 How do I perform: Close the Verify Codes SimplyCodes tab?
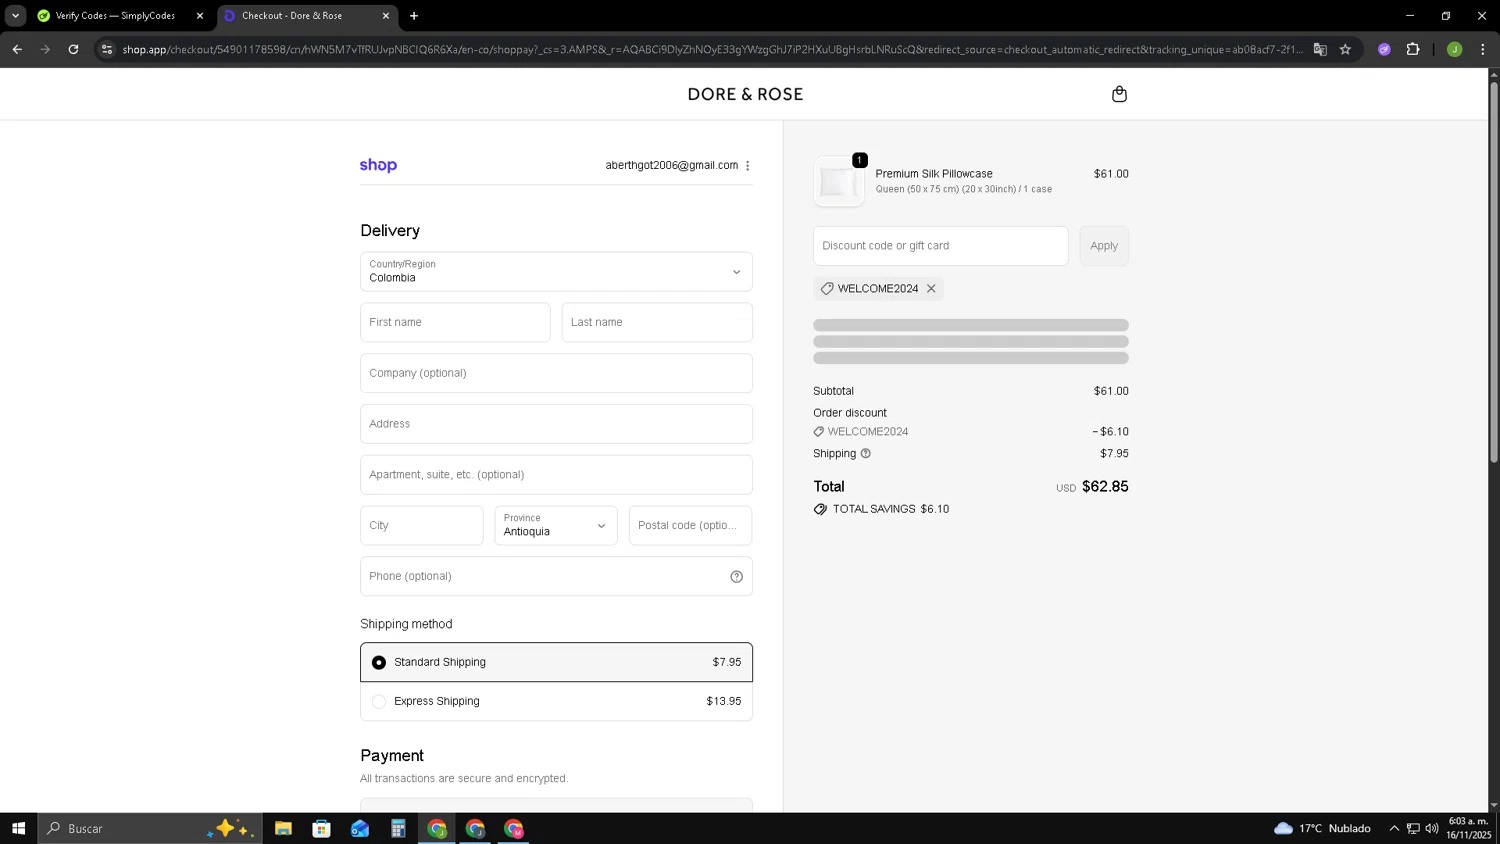coord(199,16)
